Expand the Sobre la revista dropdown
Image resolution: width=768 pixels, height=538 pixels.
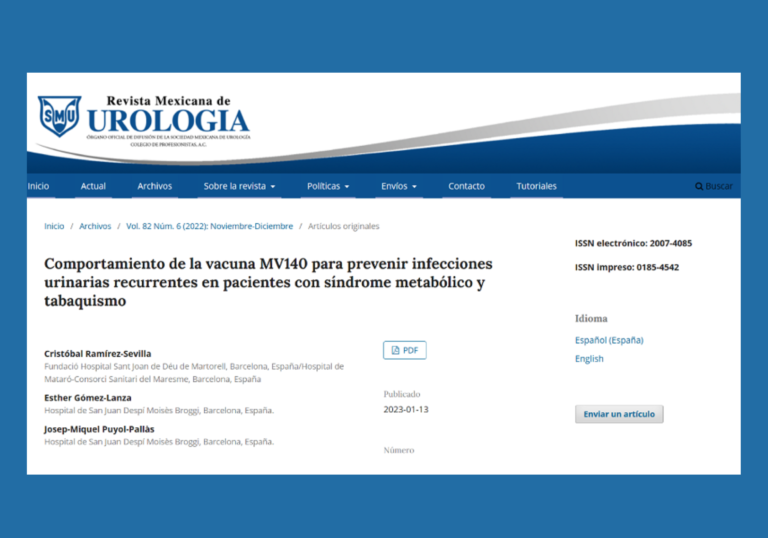(239, 186)
